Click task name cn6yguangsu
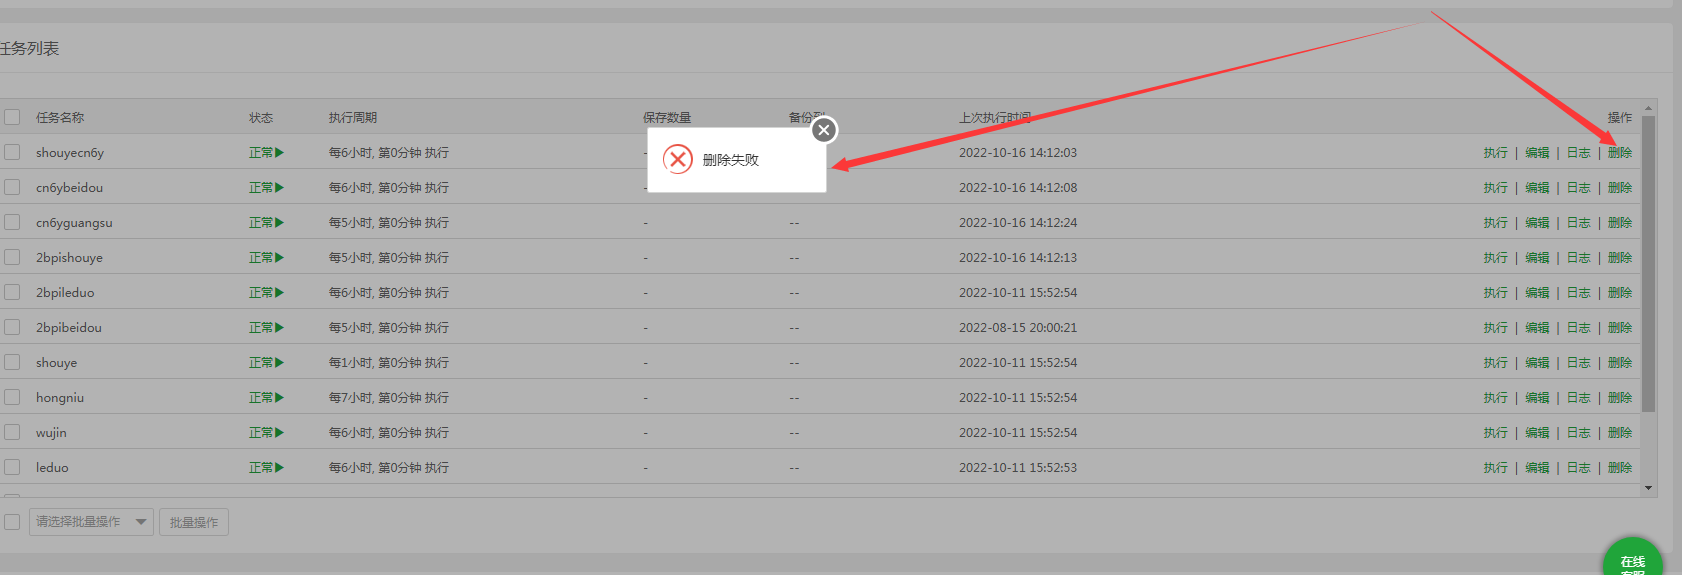This screenshot has width=1682, height=575. point(74,223)
